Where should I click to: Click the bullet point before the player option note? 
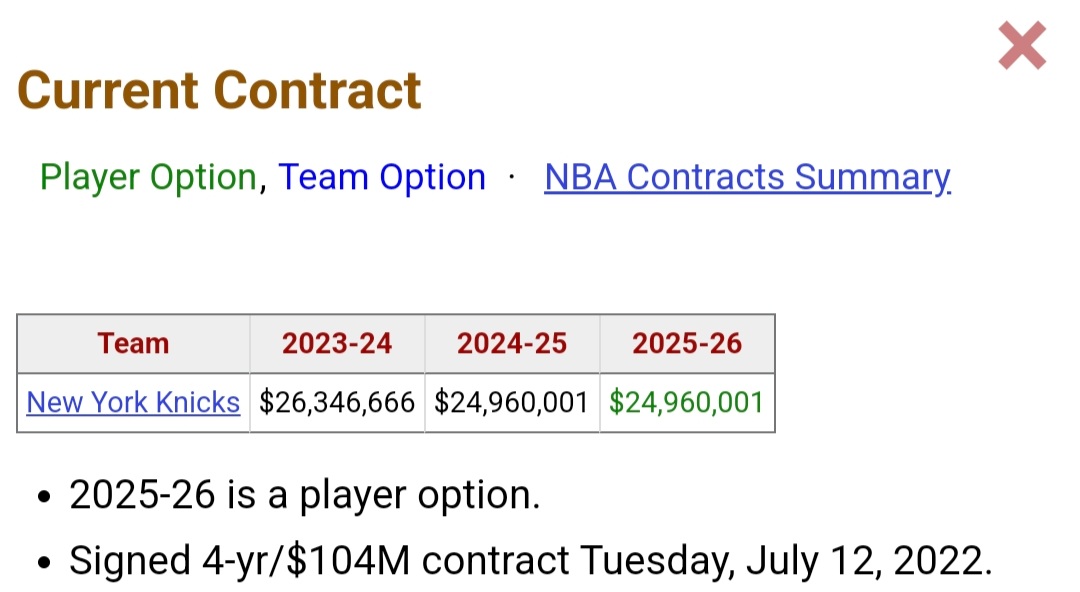[43, 497]
